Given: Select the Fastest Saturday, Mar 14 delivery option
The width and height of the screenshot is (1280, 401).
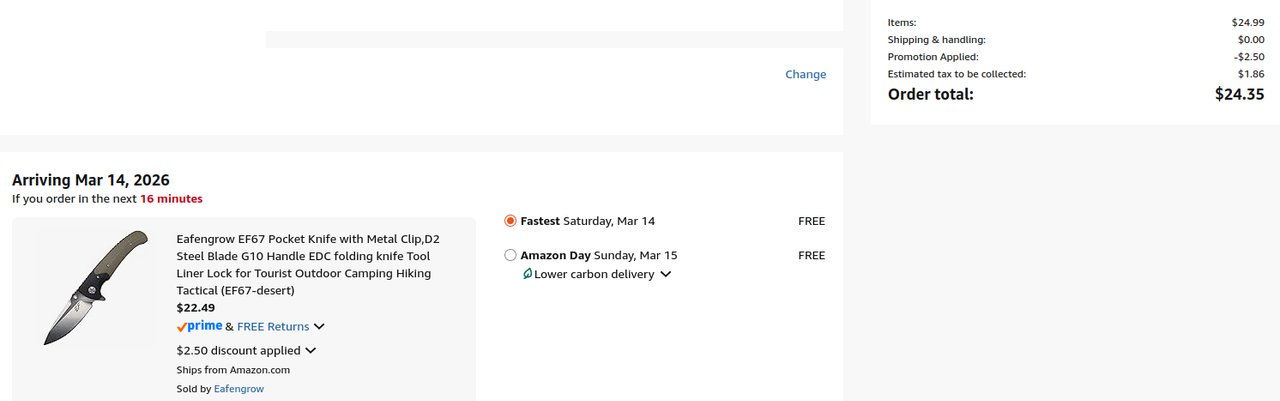Looking at the screenshot, I should pos(511,221).
